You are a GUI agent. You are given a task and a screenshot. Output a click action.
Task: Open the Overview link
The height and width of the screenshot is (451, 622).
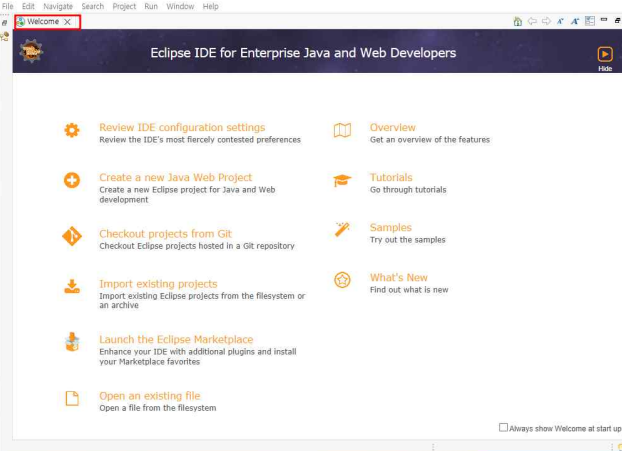(x=393, y=127)
